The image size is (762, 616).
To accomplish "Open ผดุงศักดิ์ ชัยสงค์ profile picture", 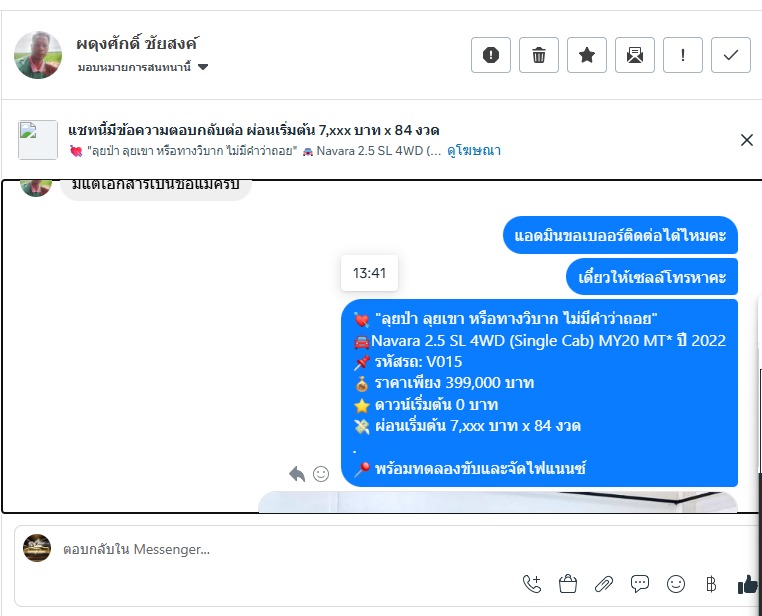I will (x=38, y=55).
